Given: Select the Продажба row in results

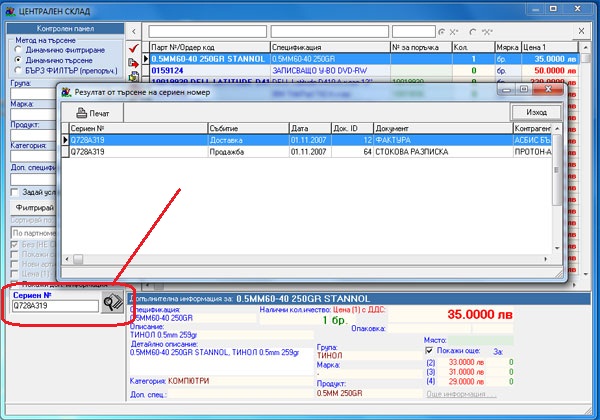Looking at the screenshot, I should [230, 152].
